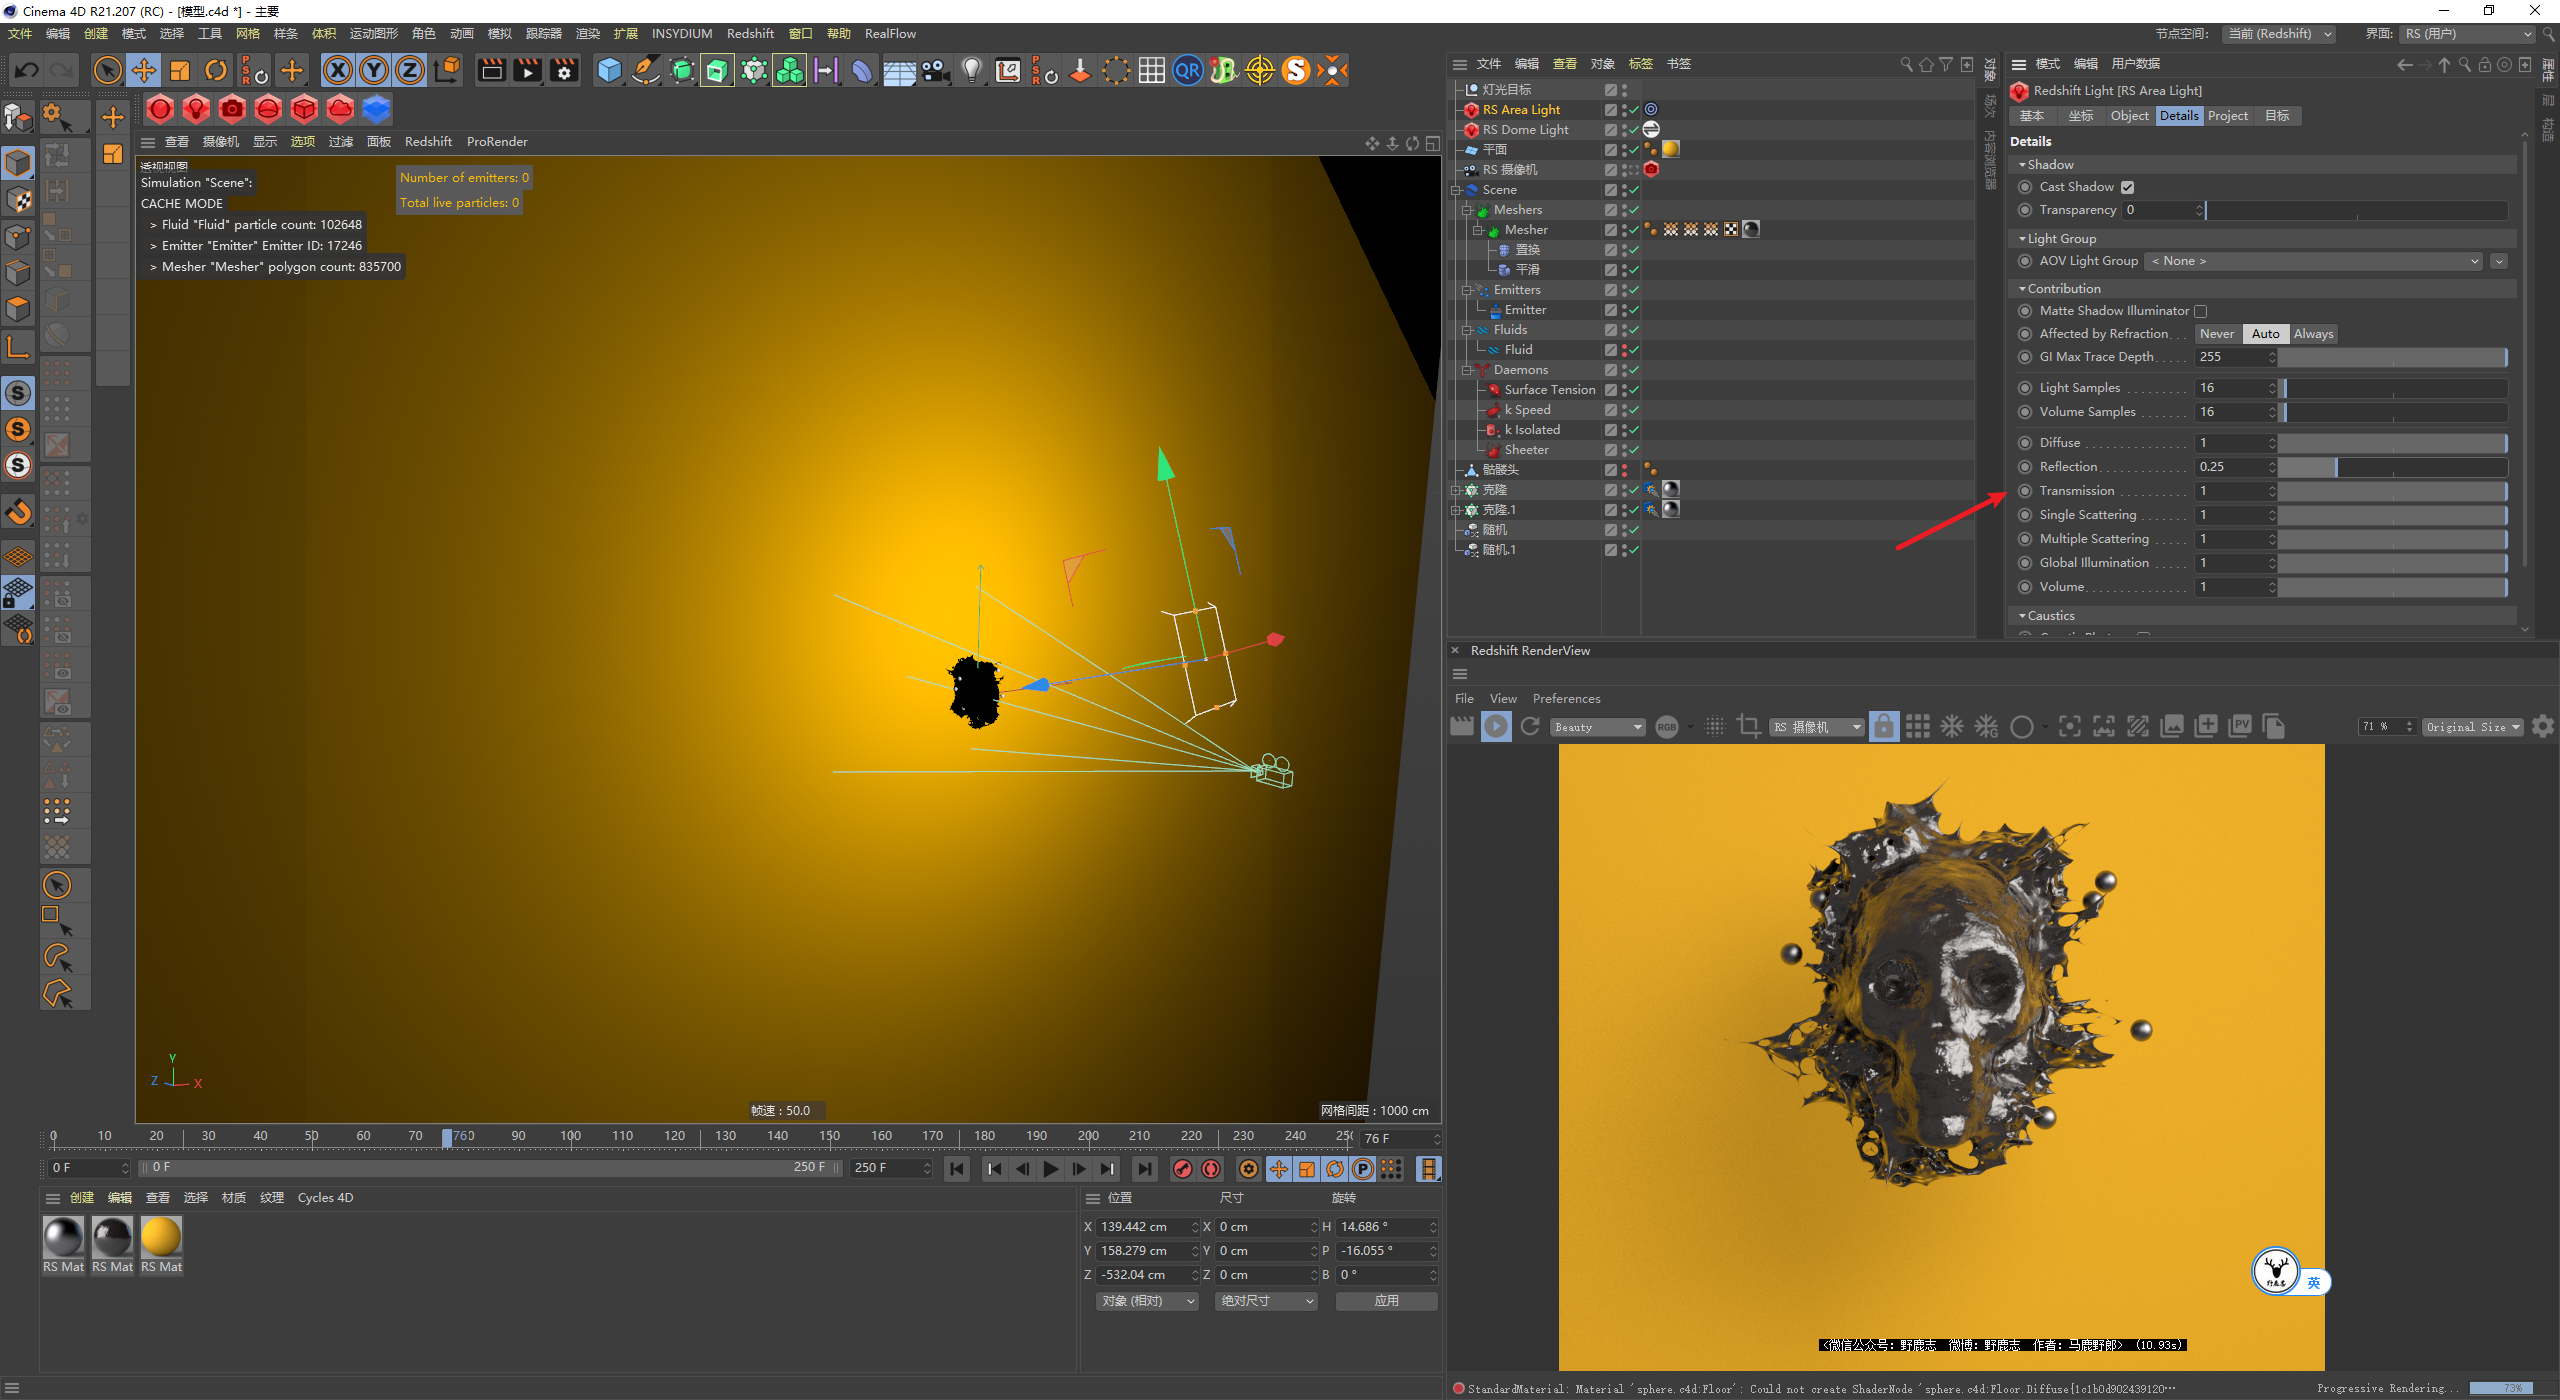2560x1400 pixels.
Task: Select the Model mode cube icon in left palette
Action: click(x=18, y=162)
